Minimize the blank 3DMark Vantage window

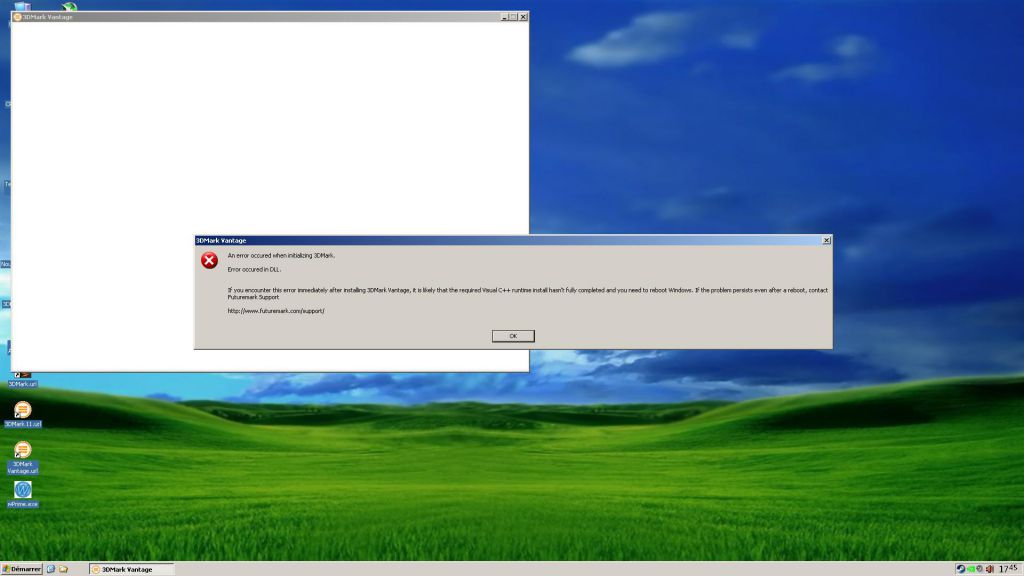pyautogui.click(x=504, y=17)
